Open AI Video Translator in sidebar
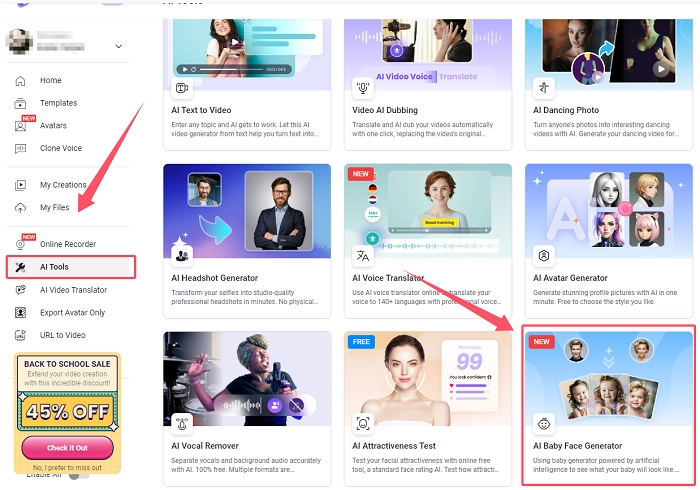Screen dimensions: 700x490 click(x=73, y=290)
